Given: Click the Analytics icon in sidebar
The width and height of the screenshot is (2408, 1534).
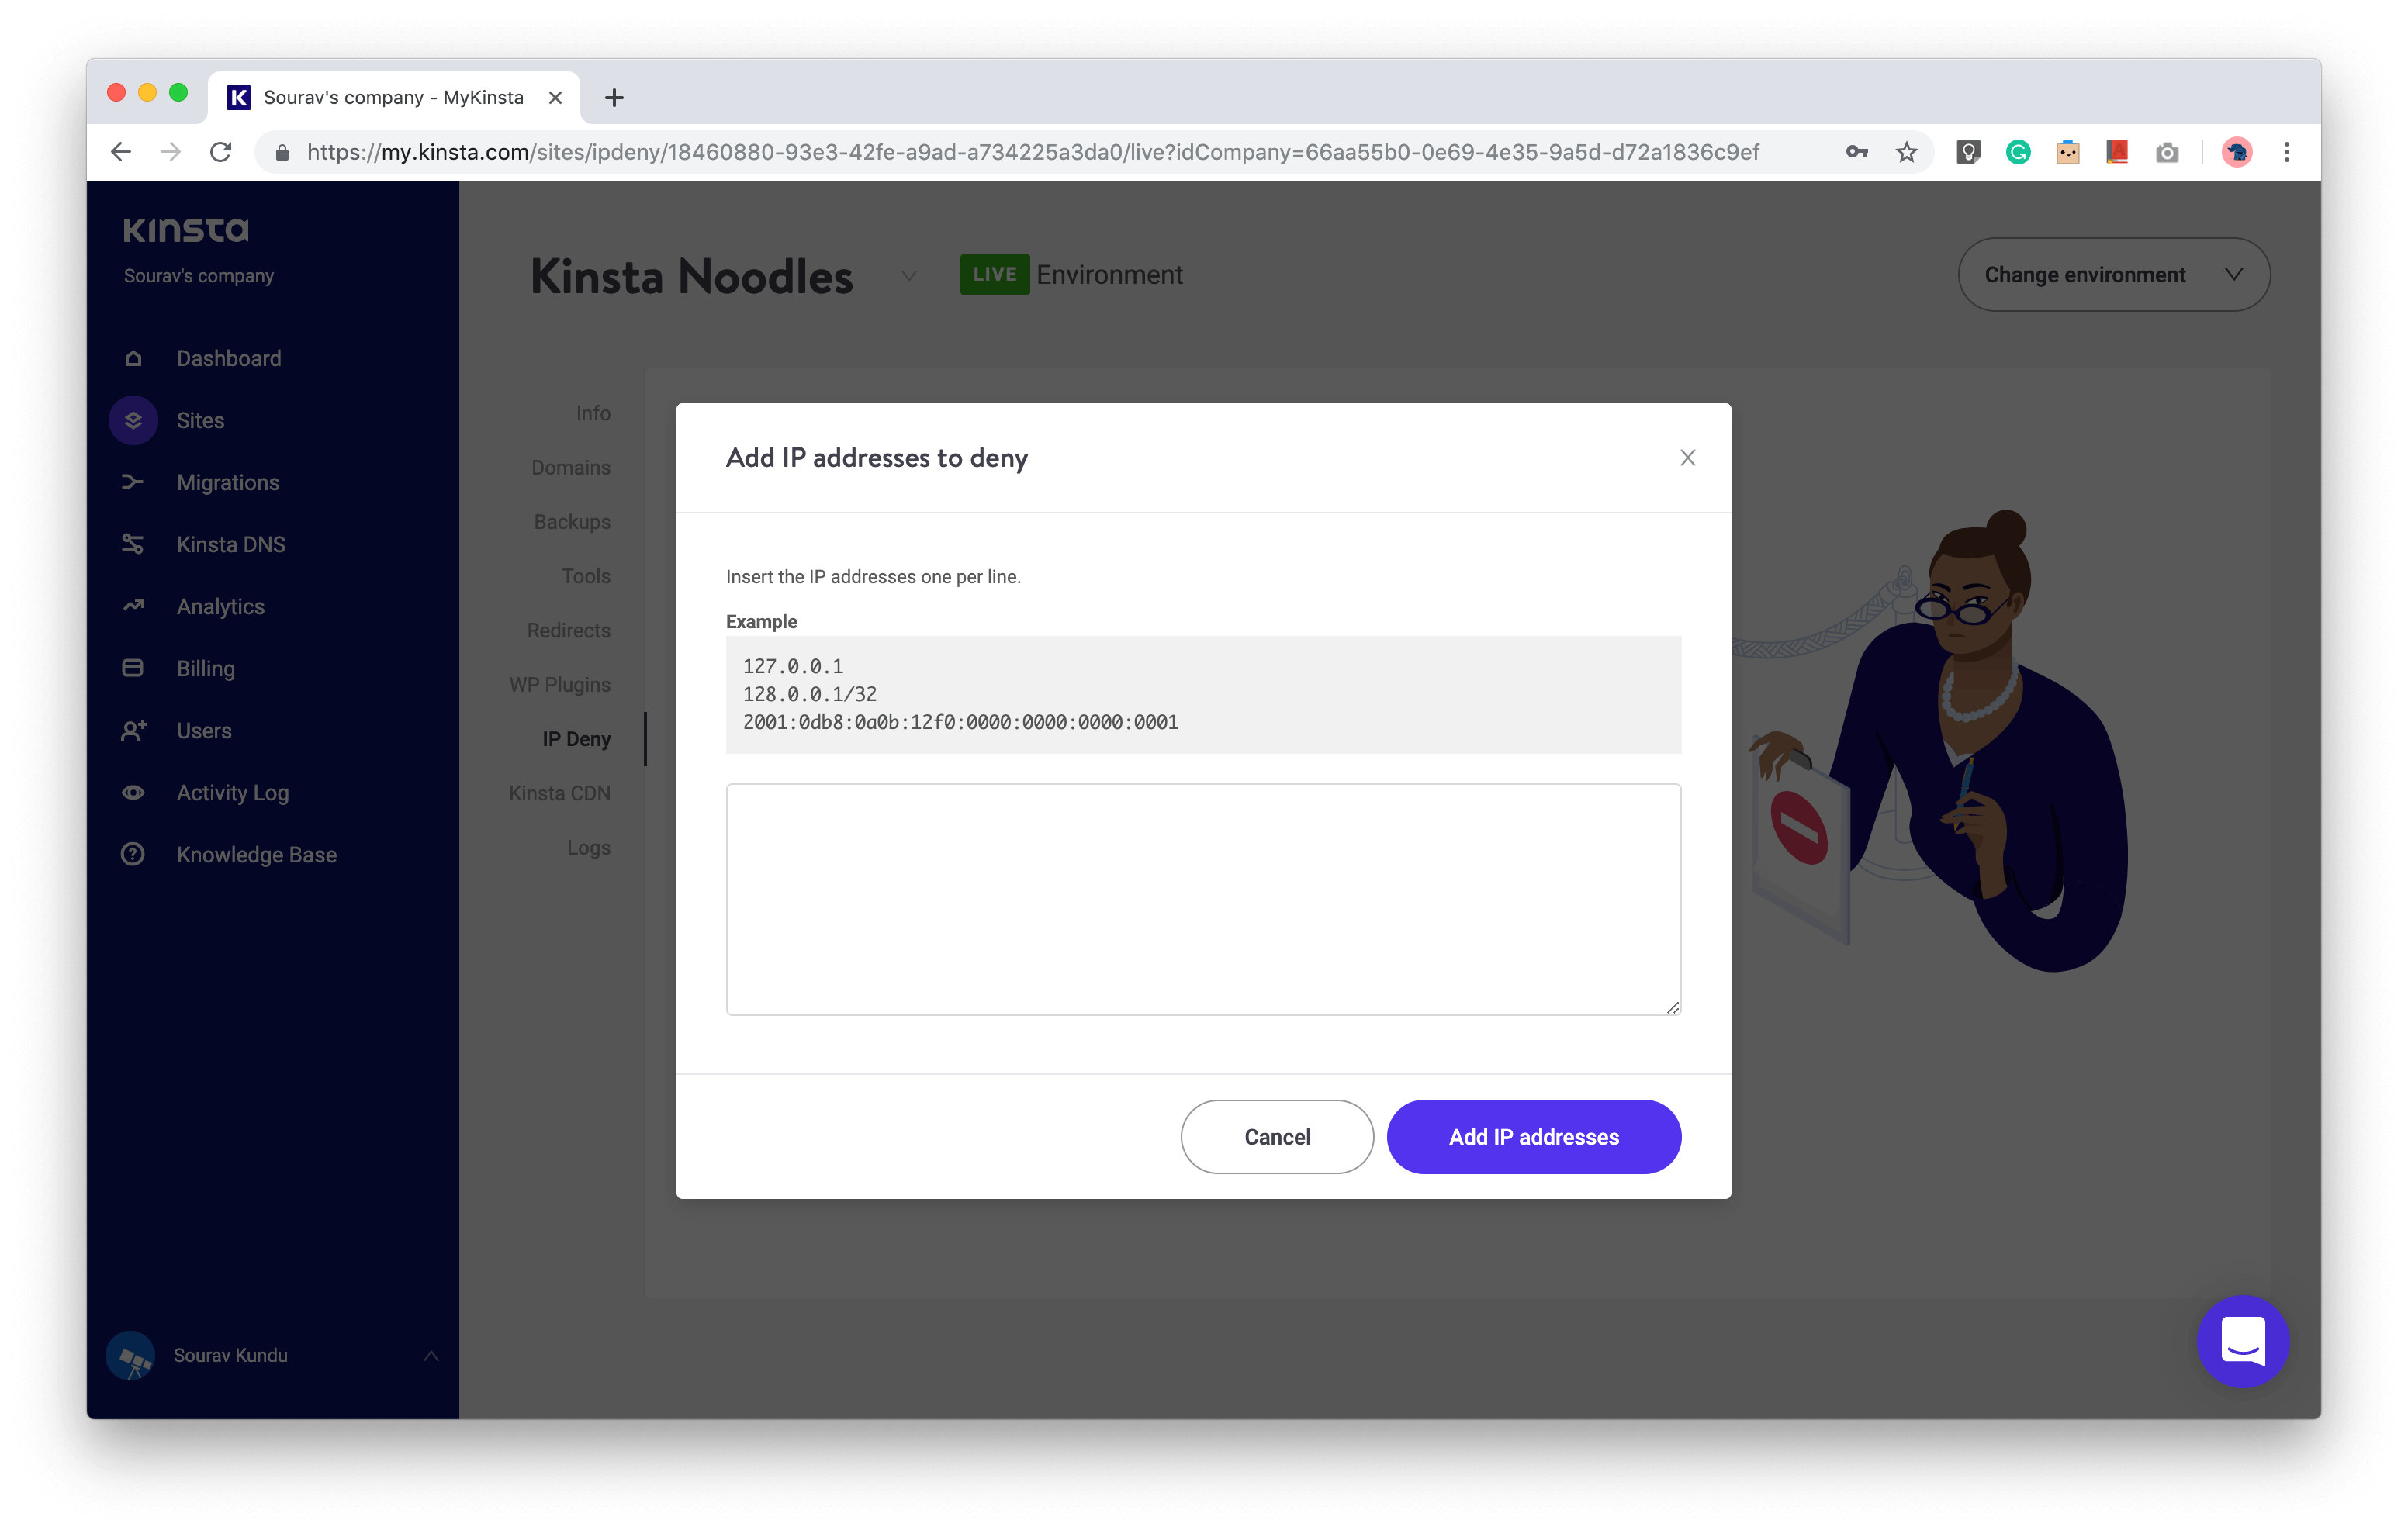Looking at the screenshot, I should click(x=135, y=606).
